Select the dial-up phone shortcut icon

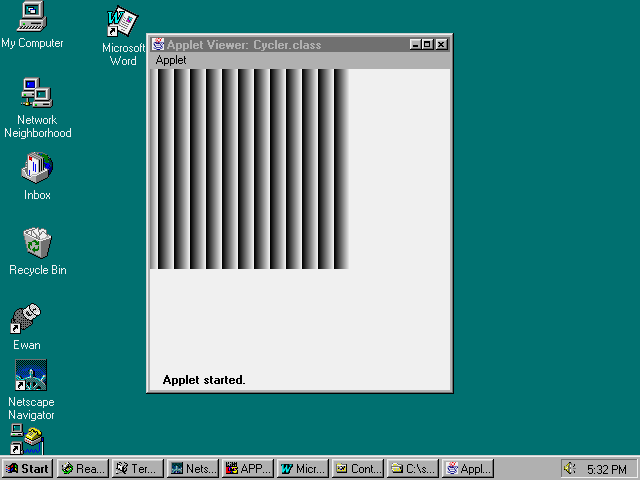[x=27, y=439]
